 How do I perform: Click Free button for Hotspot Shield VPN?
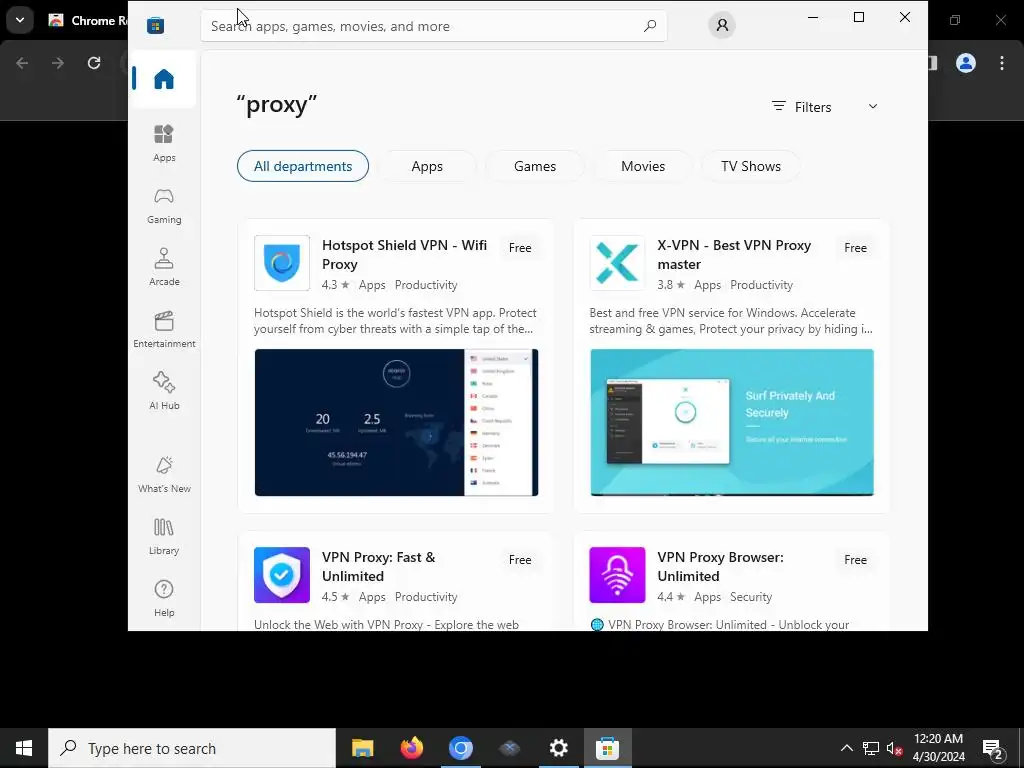tap(520, 248)
